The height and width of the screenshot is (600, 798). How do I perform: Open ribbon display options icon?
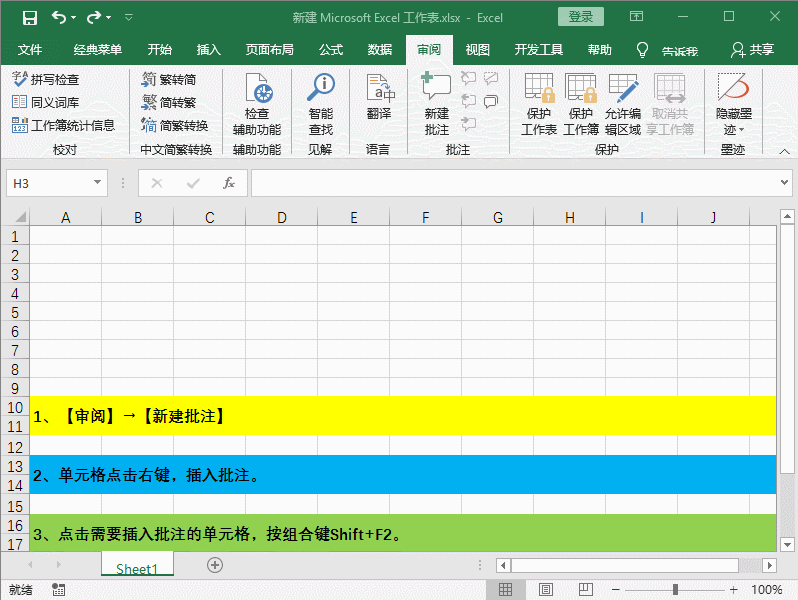pos(636,17)
